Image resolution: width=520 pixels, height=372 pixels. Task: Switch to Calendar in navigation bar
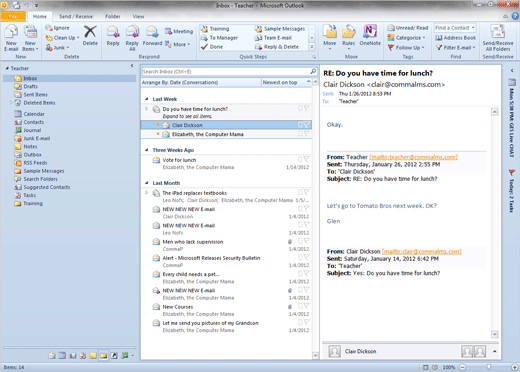62,356
